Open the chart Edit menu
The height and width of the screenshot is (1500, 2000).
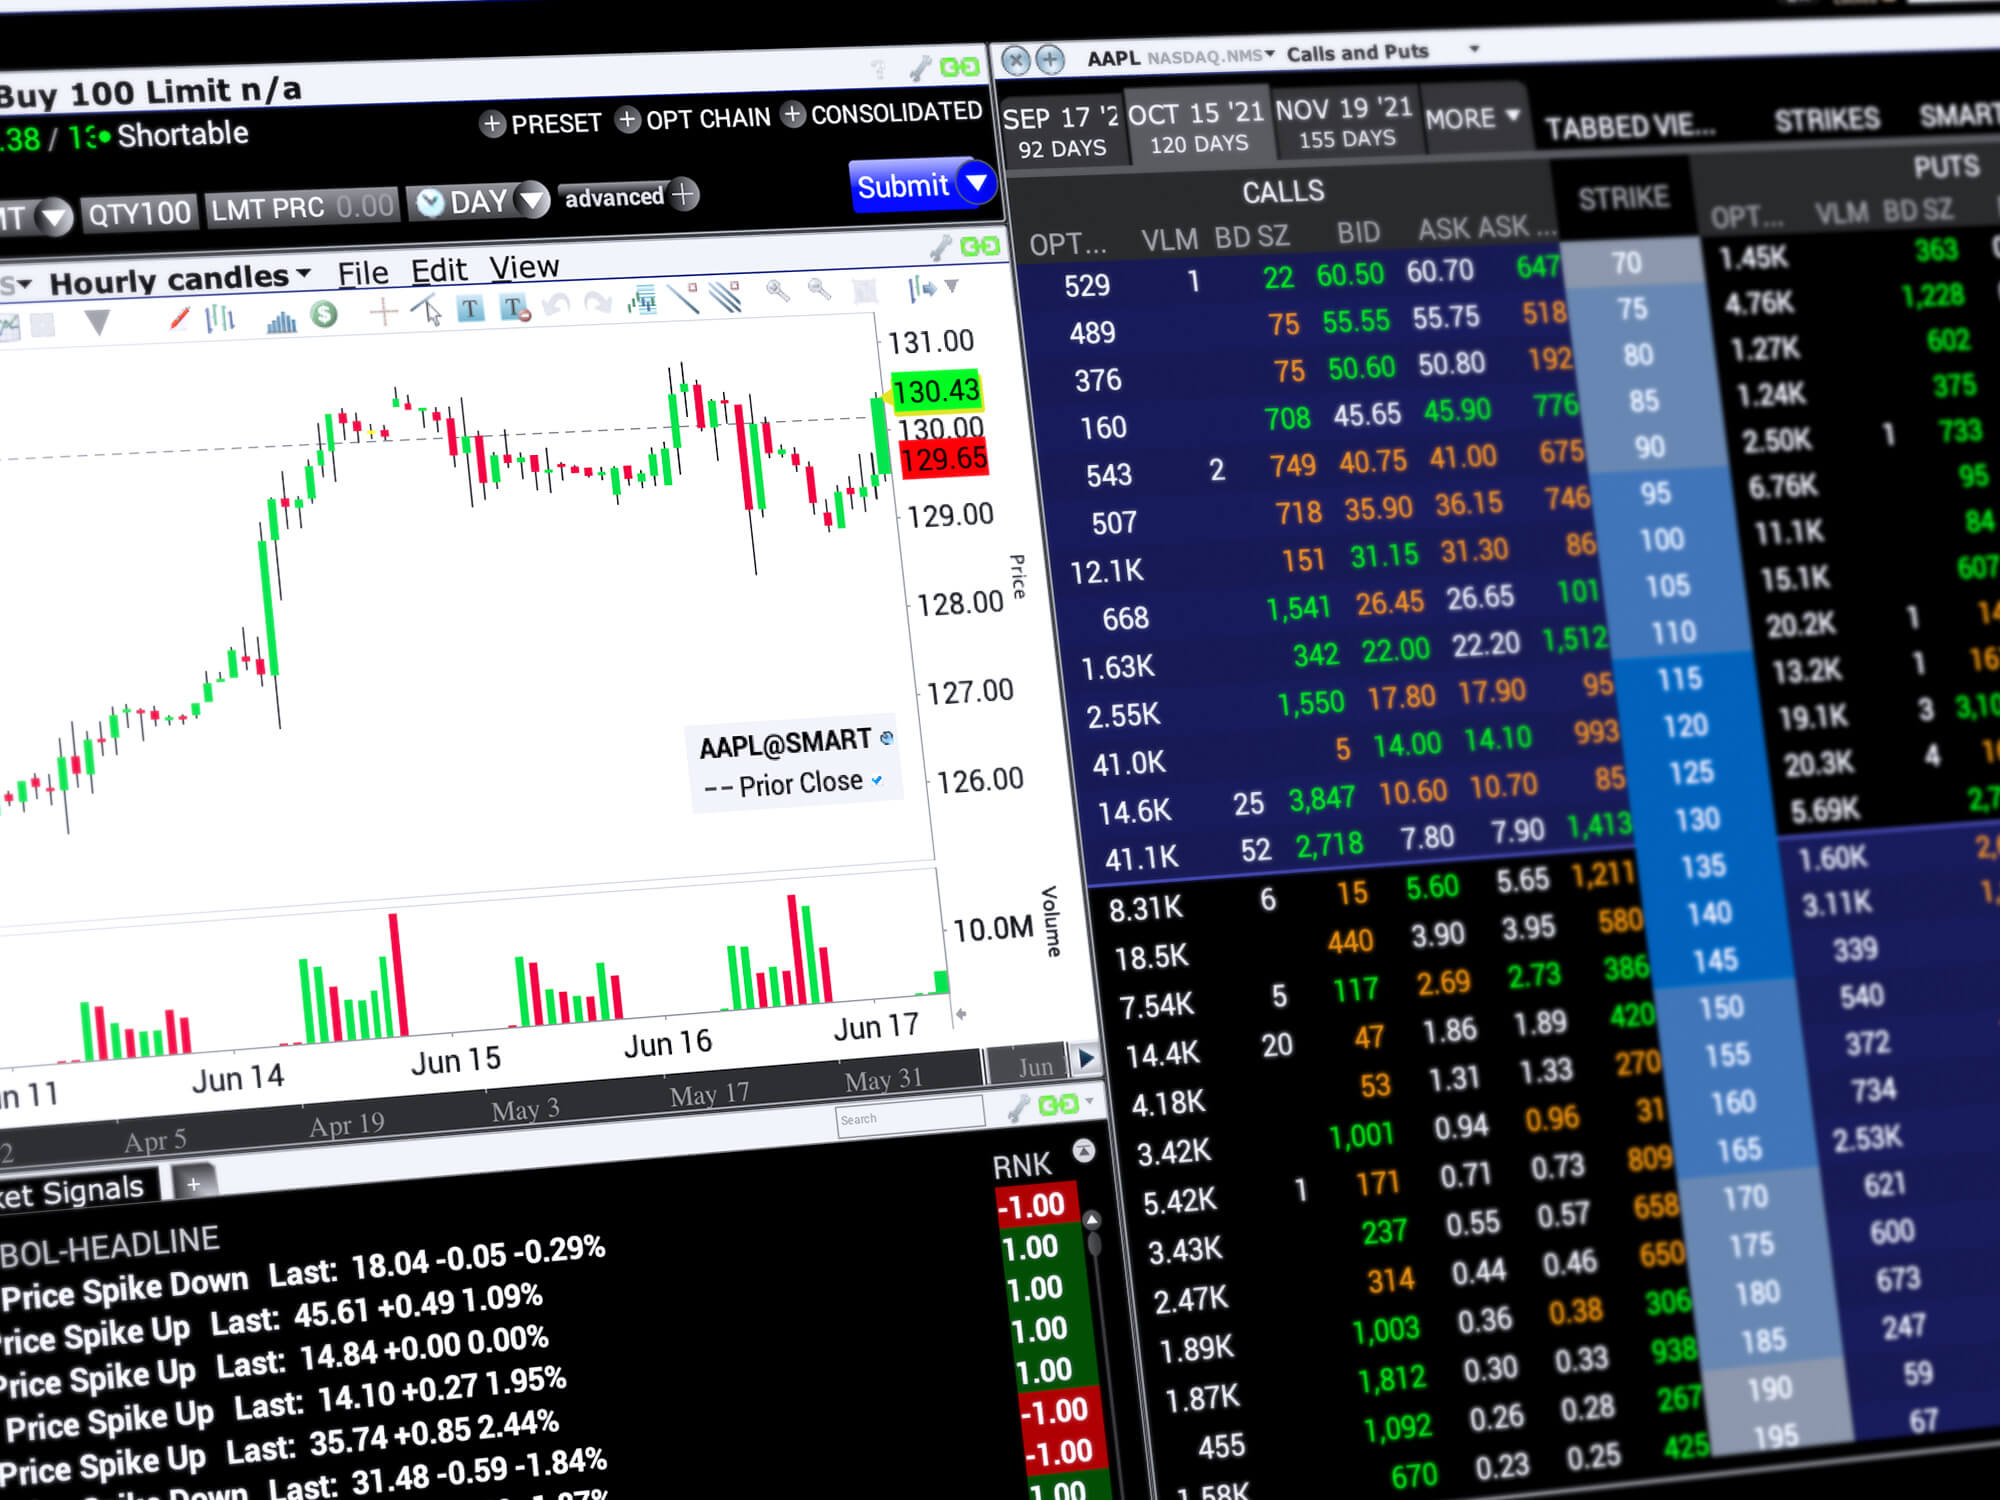coord(439,270)
